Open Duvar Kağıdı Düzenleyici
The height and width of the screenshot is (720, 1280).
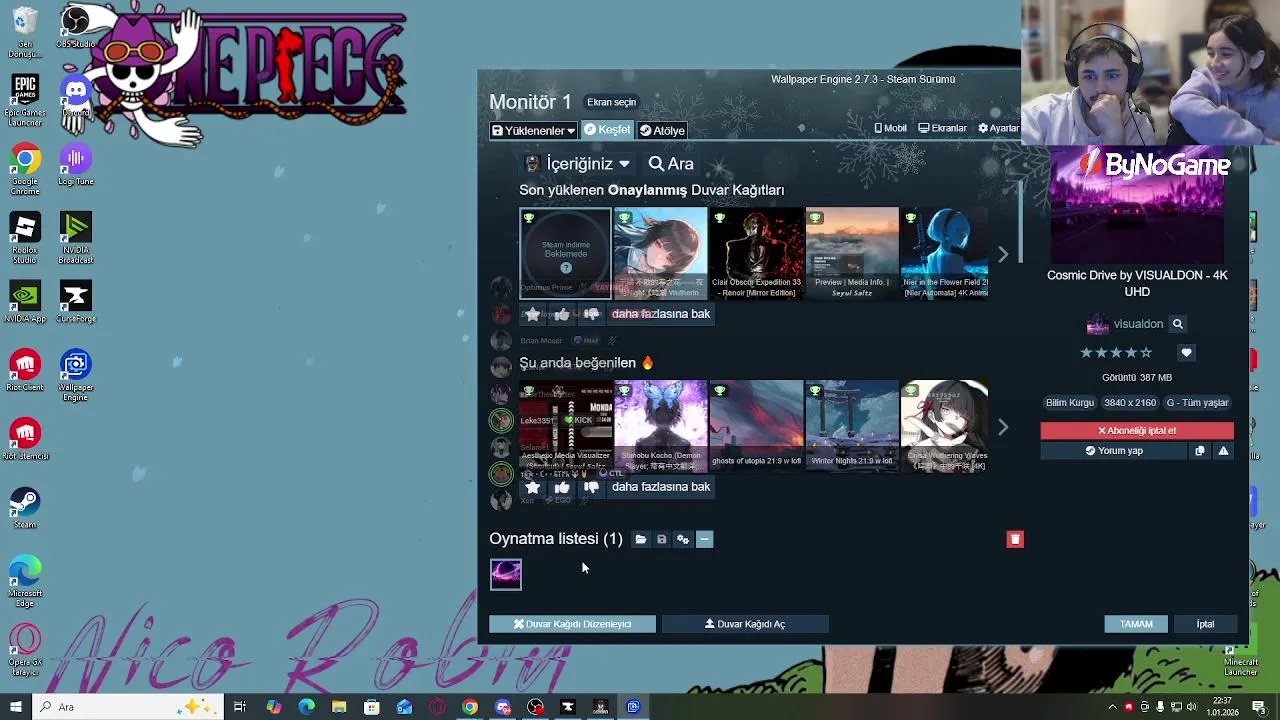[572, 624]
